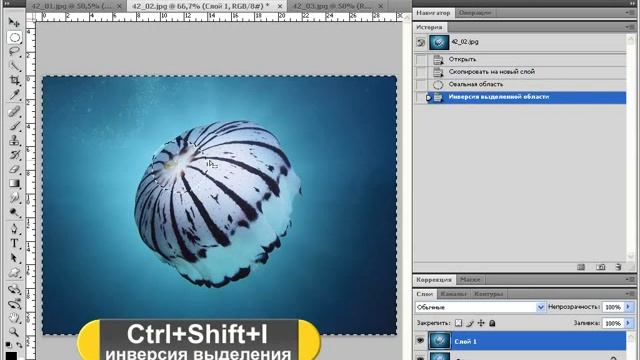Set history brush source to Скопировать на новый слой

[421, 72]
